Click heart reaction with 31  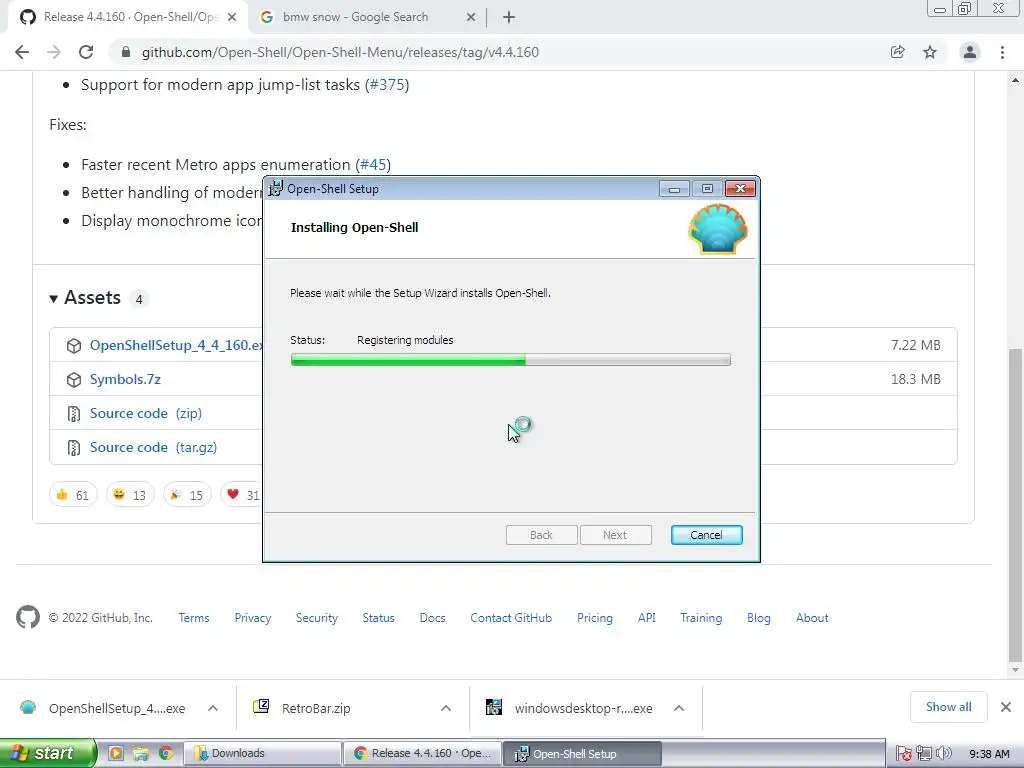click(x=242, y=494)
